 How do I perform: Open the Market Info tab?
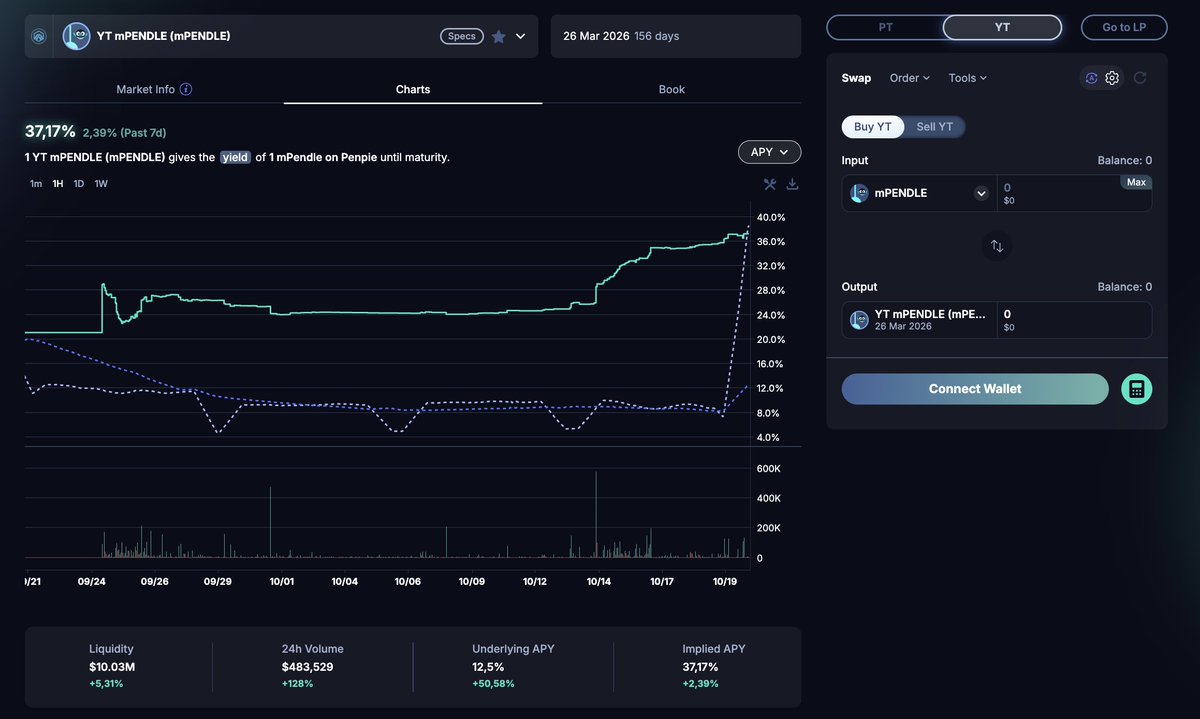(145, 89)
